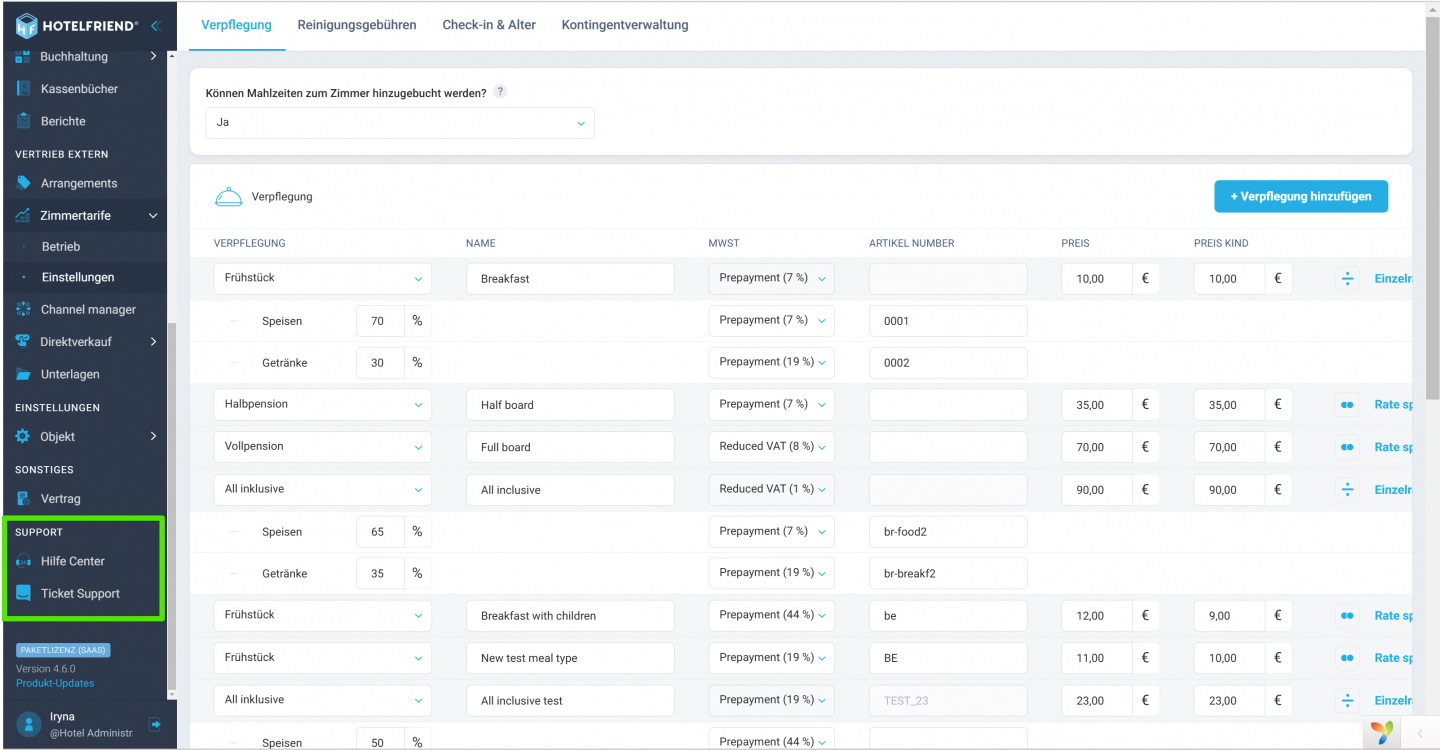Click the logout icon next to Iryna

(155, 724)
